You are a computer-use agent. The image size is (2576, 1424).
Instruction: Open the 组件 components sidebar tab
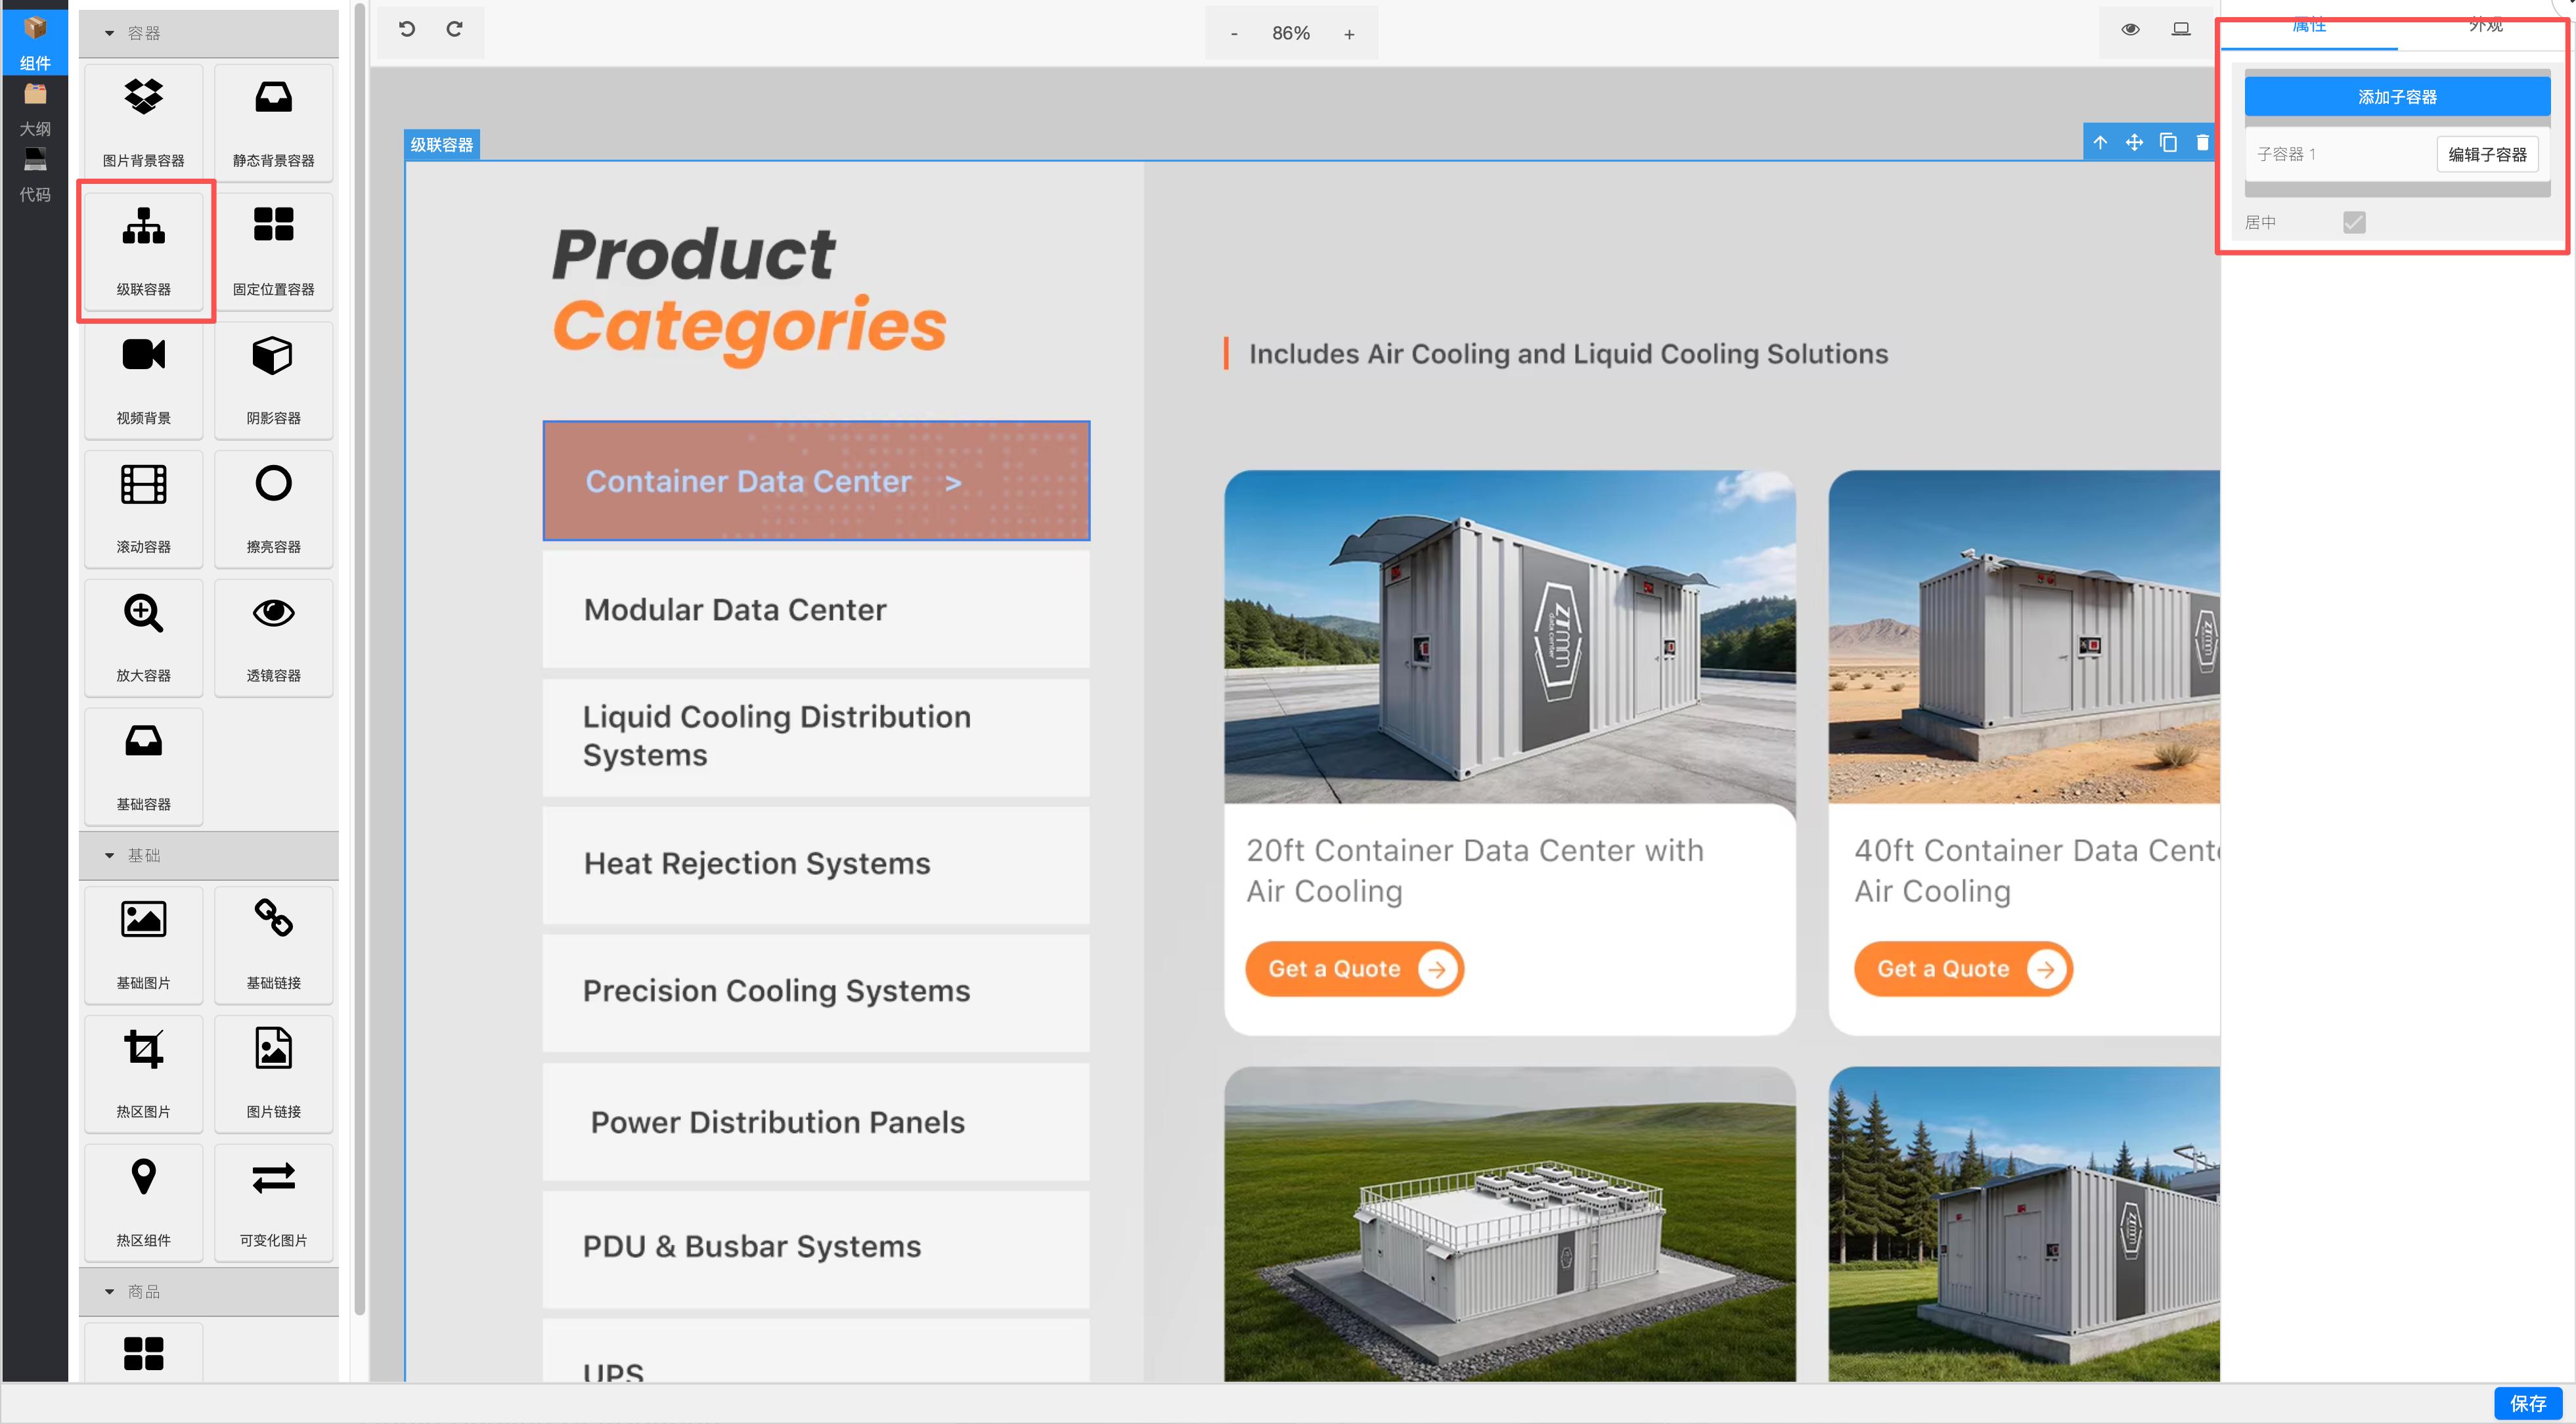point(35,42)
